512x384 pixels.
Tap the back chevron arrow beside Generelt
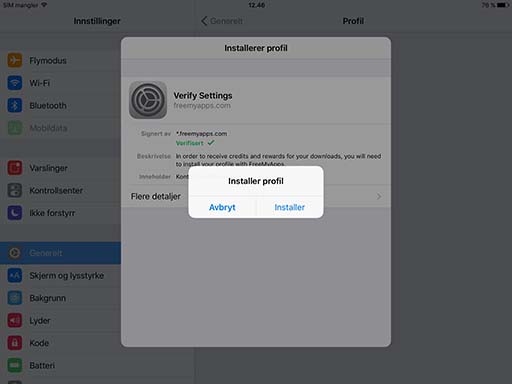point(204,21)
